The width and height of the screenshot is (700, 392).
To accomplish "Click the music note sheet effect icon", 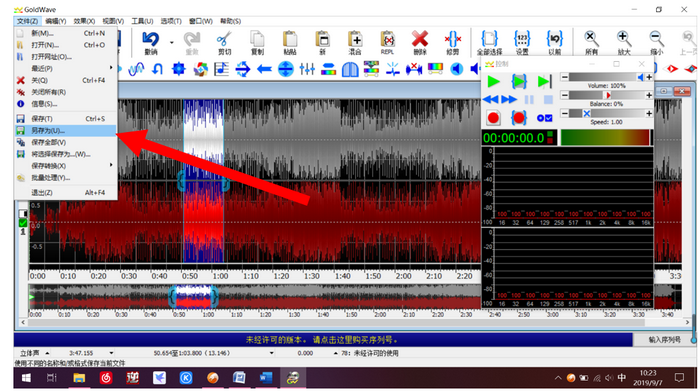I will tap(221, 69).
